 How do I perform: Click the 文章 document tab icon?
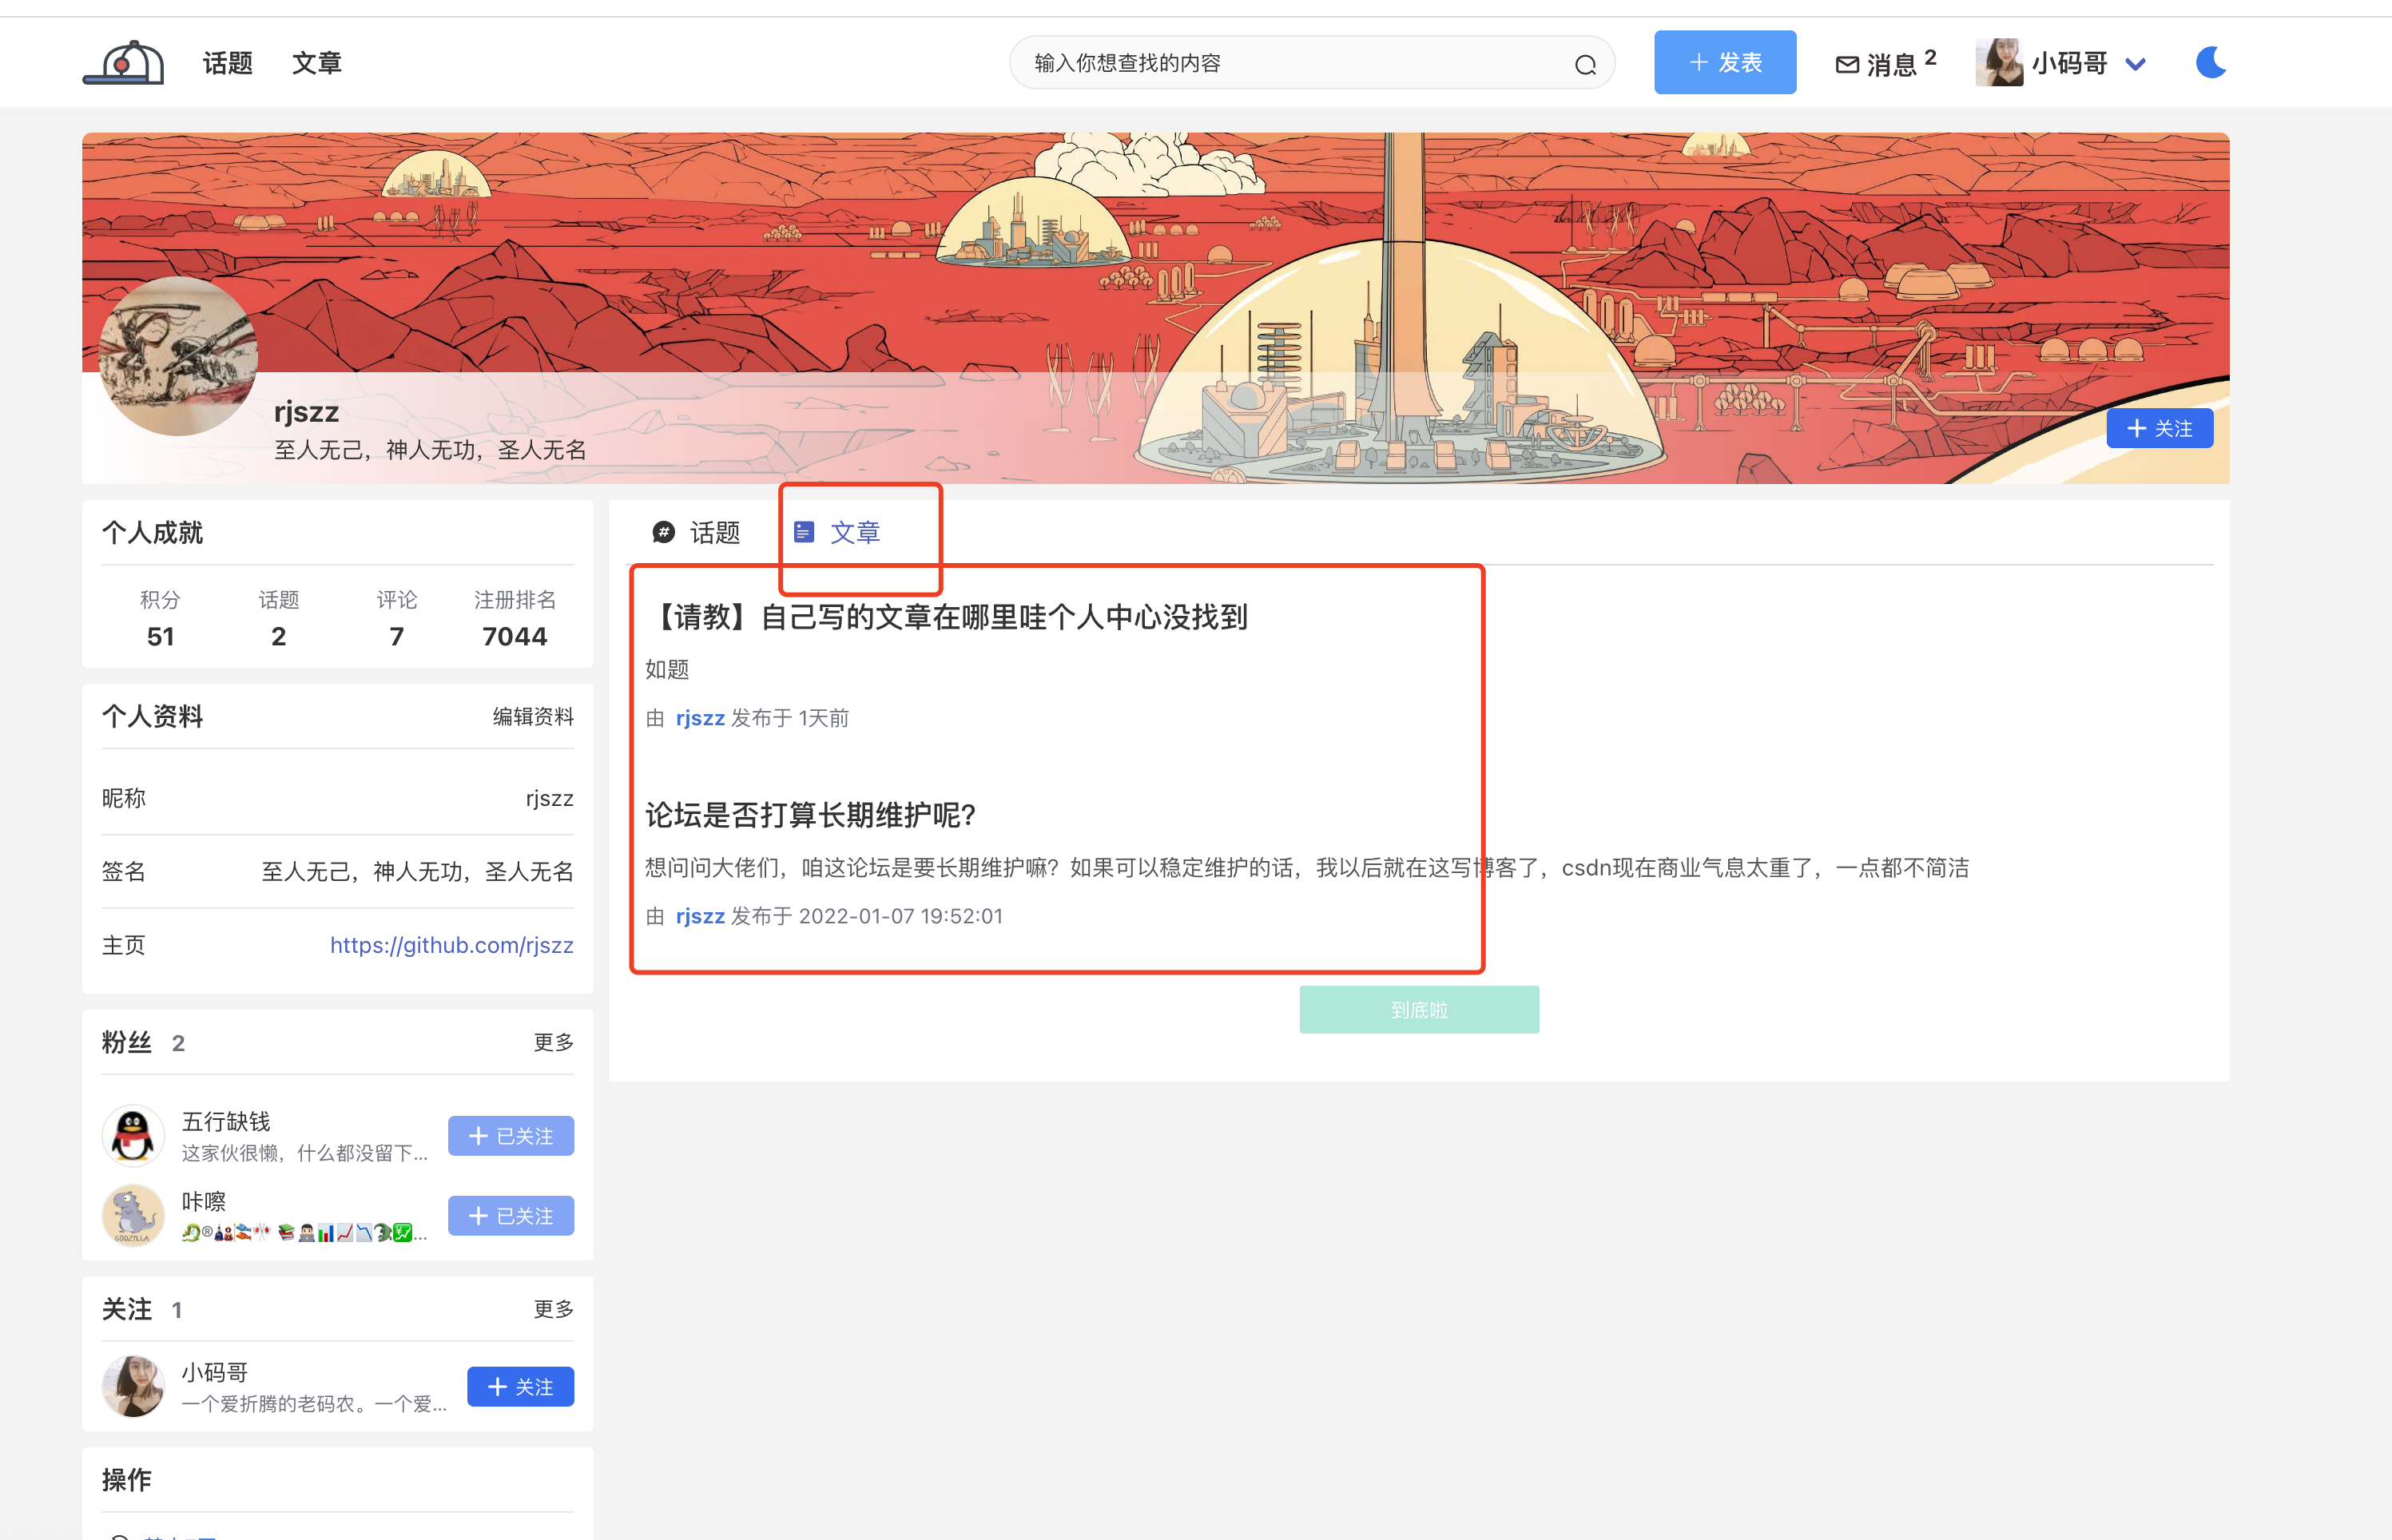[x=804, y=532]
